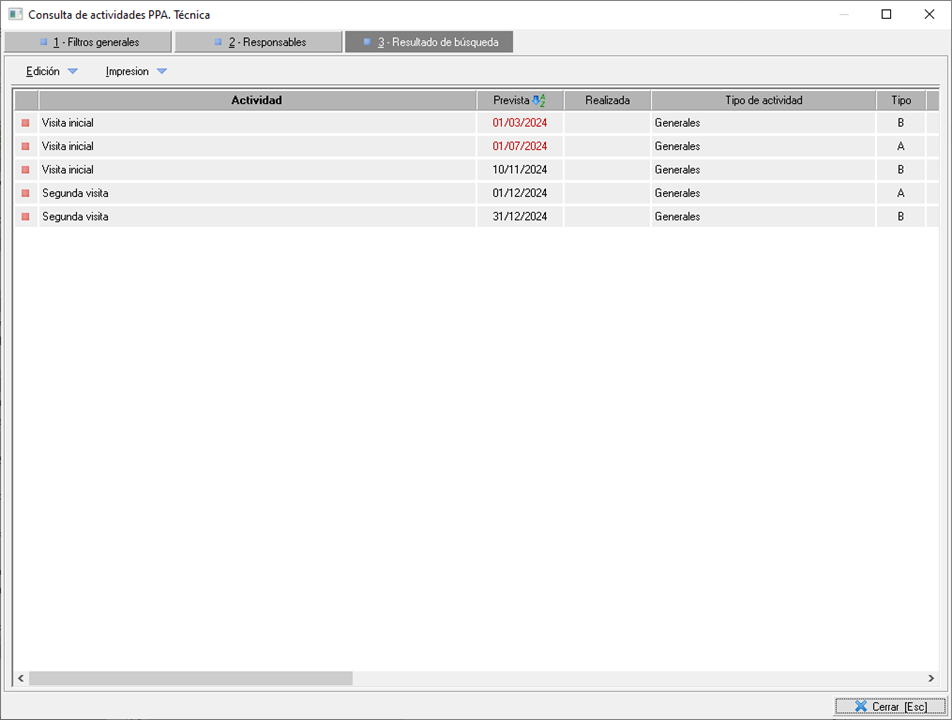Click red status square of 01/12/2024 row
Screen dimensions: 952x720
click(x=26, y=193)
